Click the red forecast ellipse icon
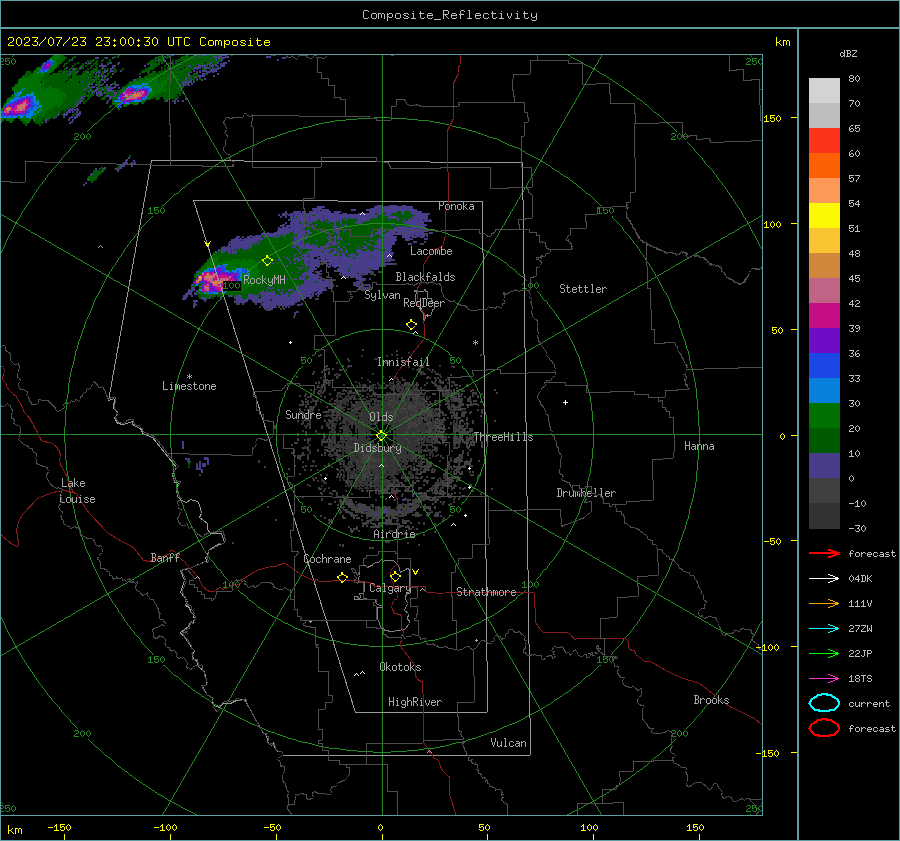Image resolution: width=900 pixels, height=841 pixels. click(x=824, y=728)
